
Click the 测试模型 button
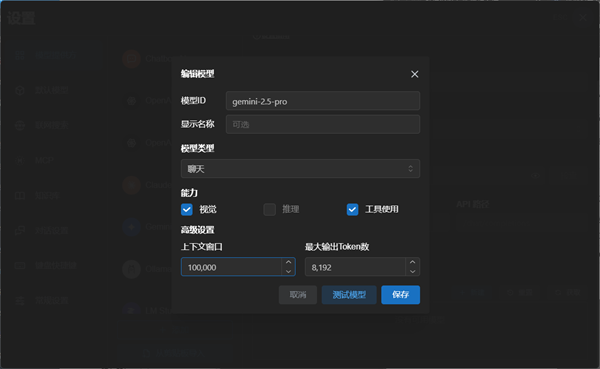click(x=349, y=295)
